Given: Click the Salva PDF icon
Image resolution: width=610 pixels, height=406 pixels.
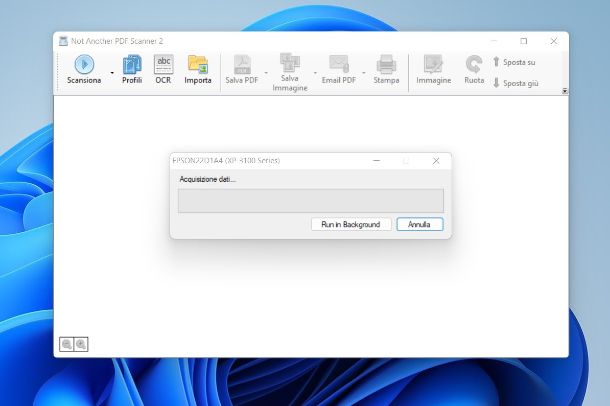Looking at the screenshot, I should coord(242,65).
